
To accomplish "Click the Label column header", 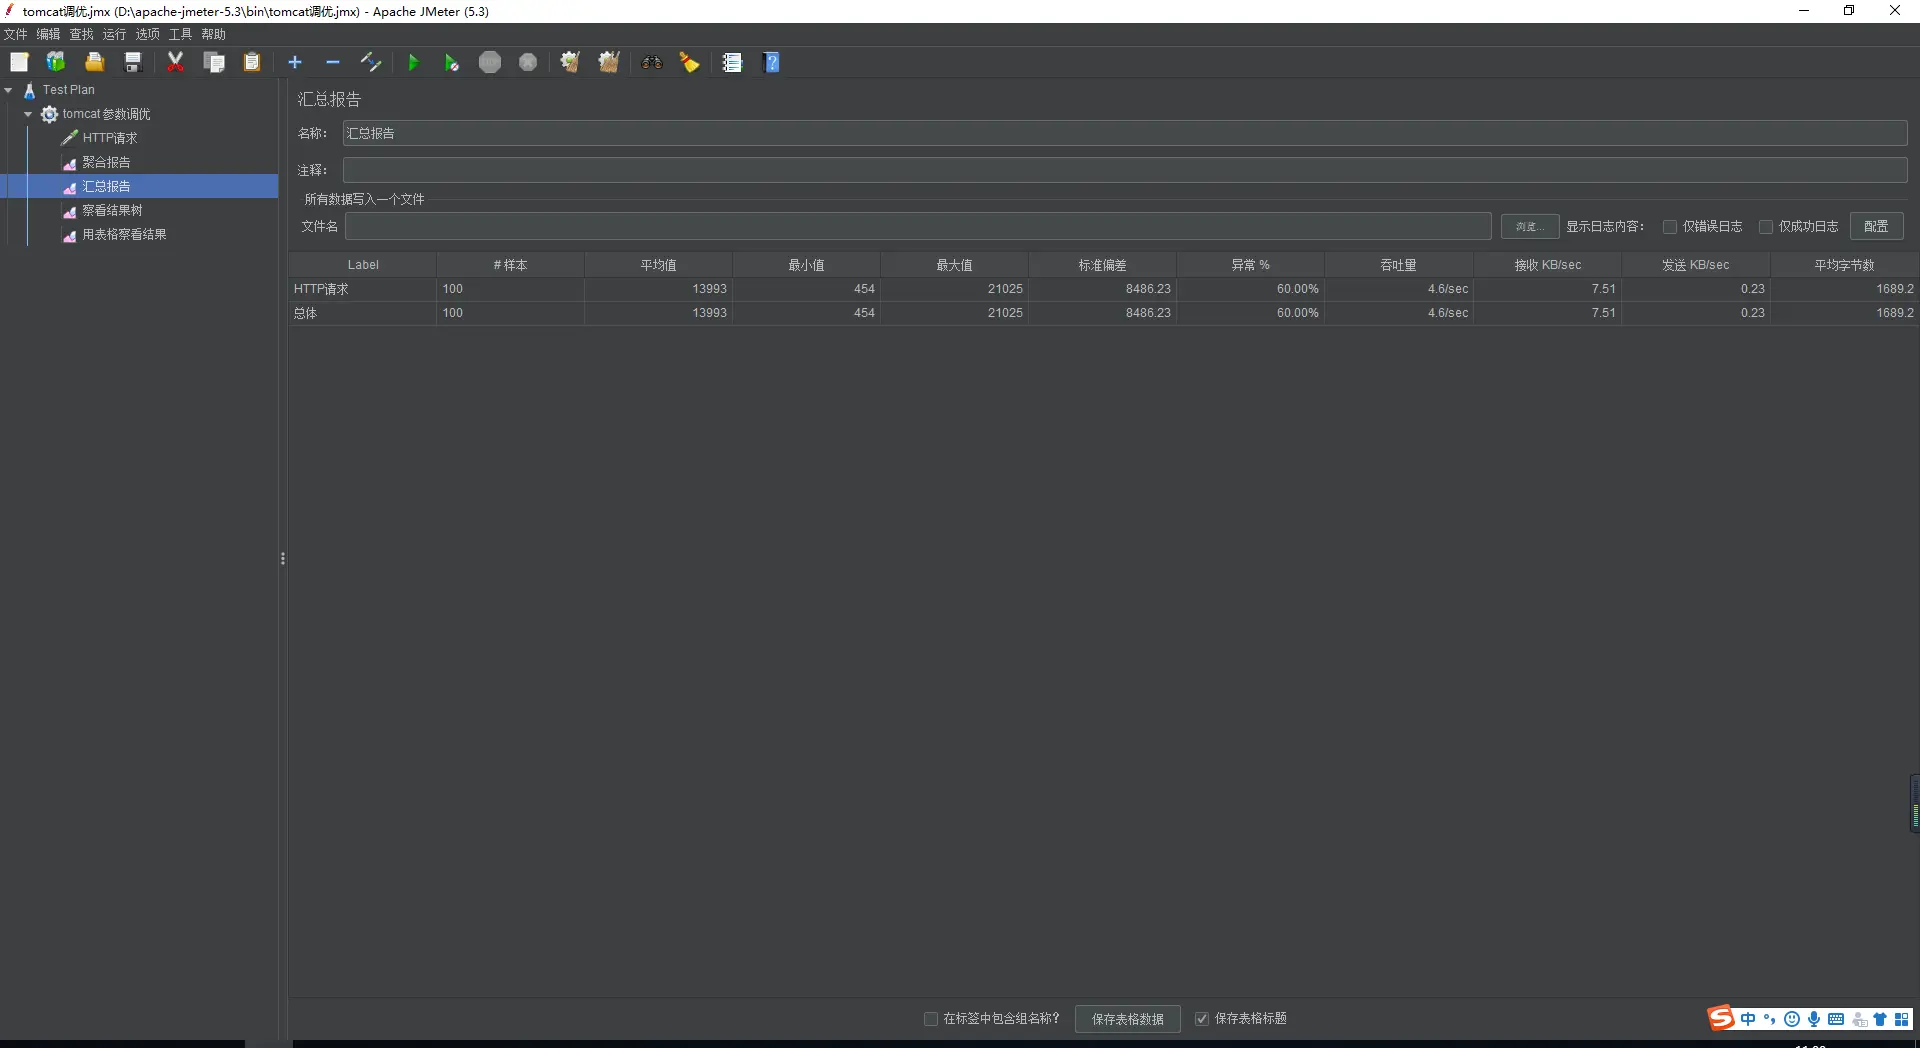I will (363, 265).
